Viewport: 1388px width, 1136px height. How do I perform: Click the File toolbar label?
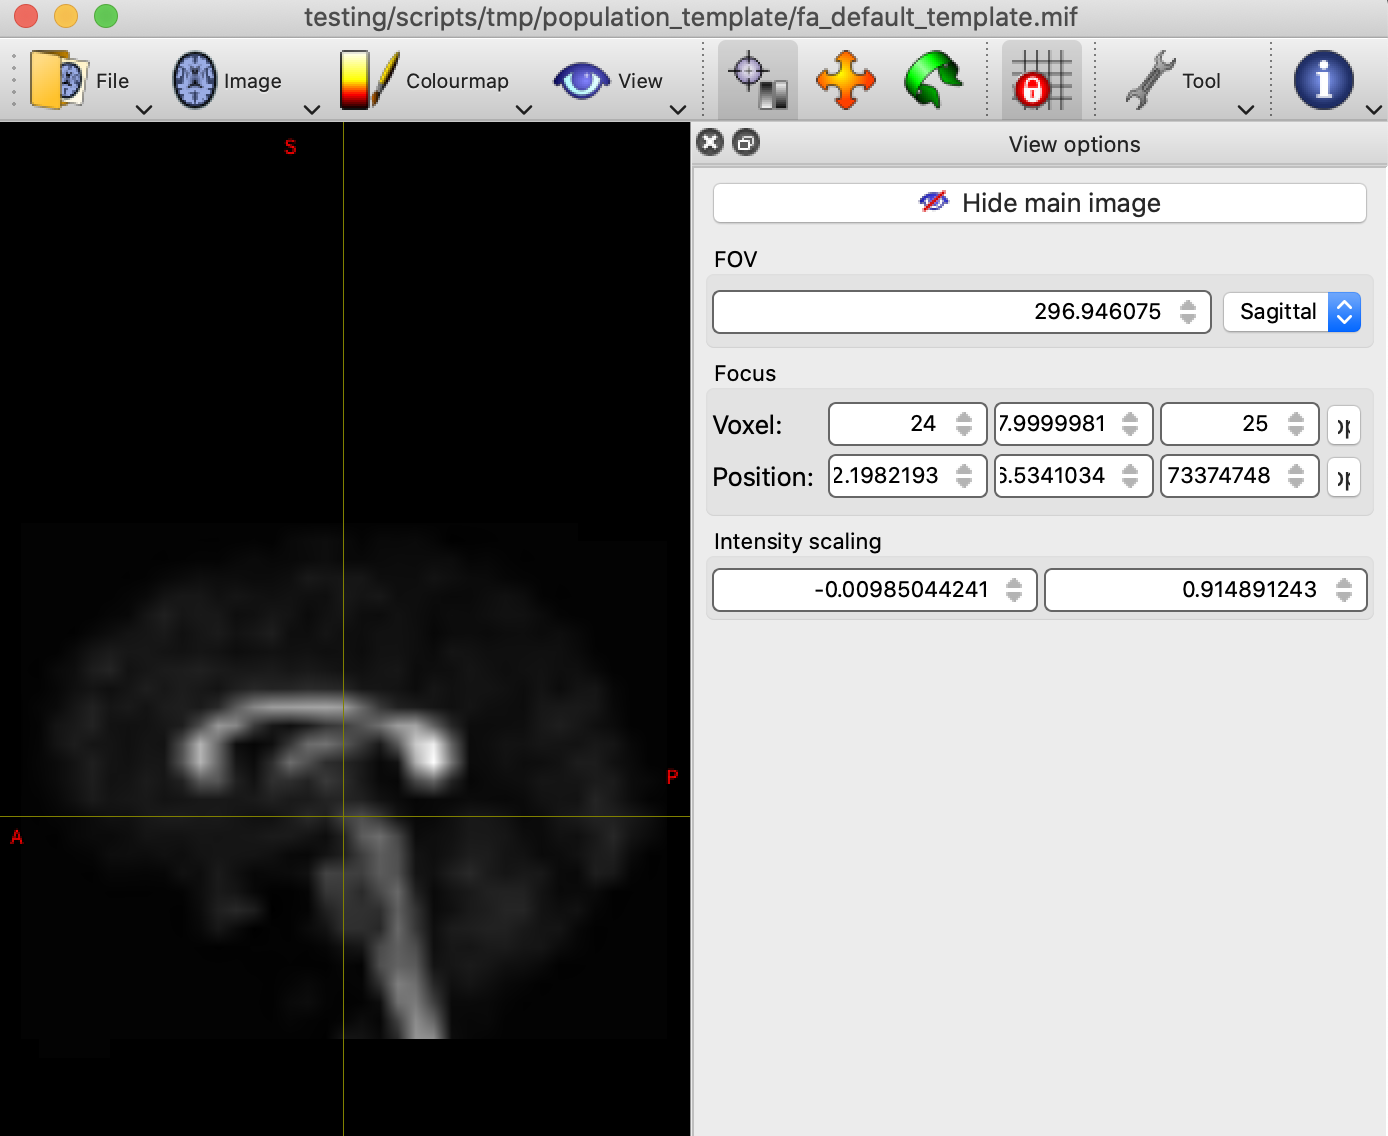[x=113, y=81]
